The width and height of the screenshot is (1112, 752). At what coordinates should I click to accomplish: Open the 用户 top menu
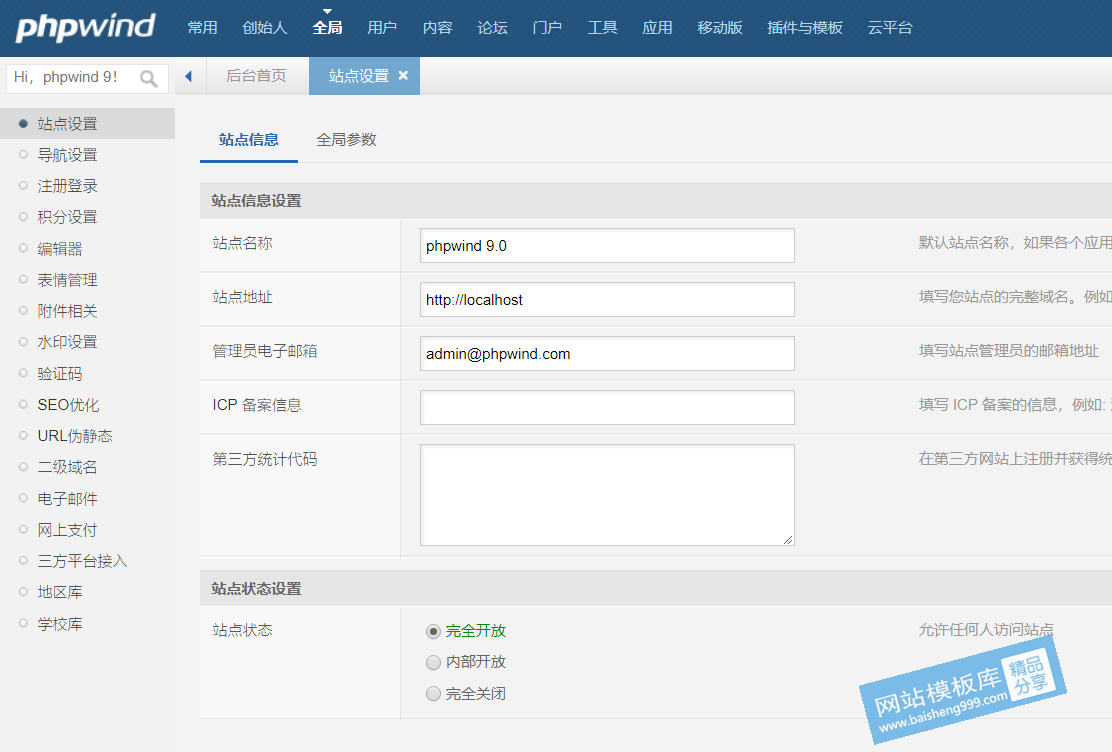tap(382, 28)
